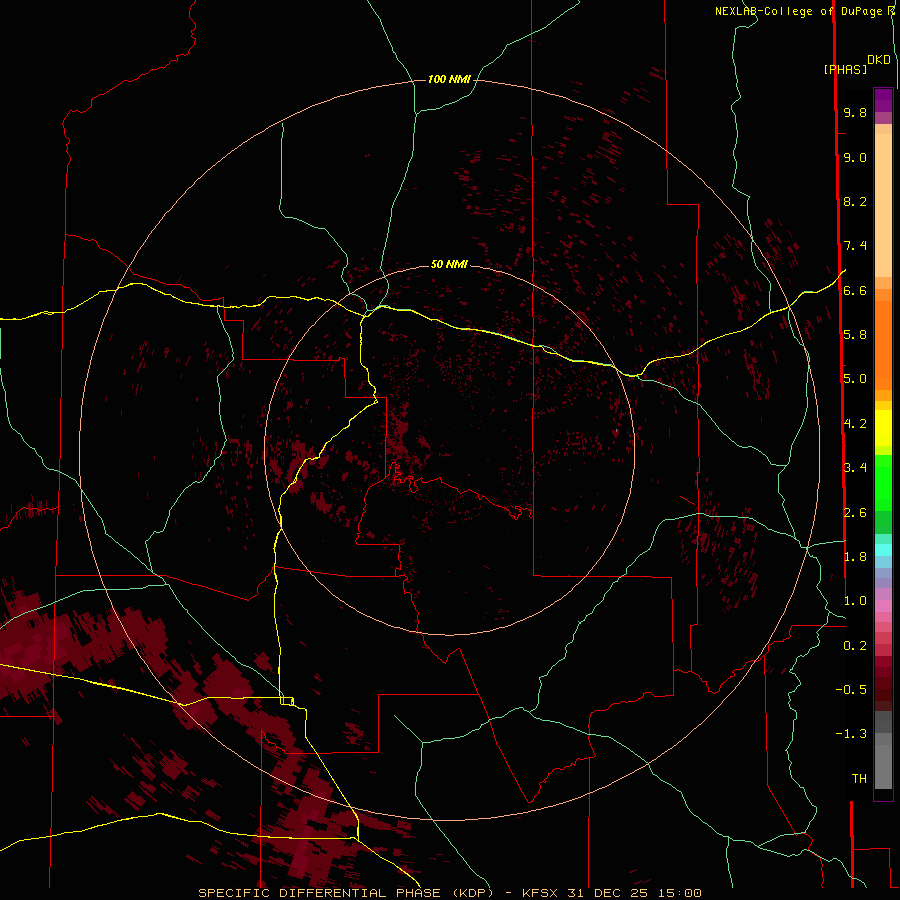Click the KFSX station identifier
Viewport: 900px width, 900px height.
click(541, 893)
